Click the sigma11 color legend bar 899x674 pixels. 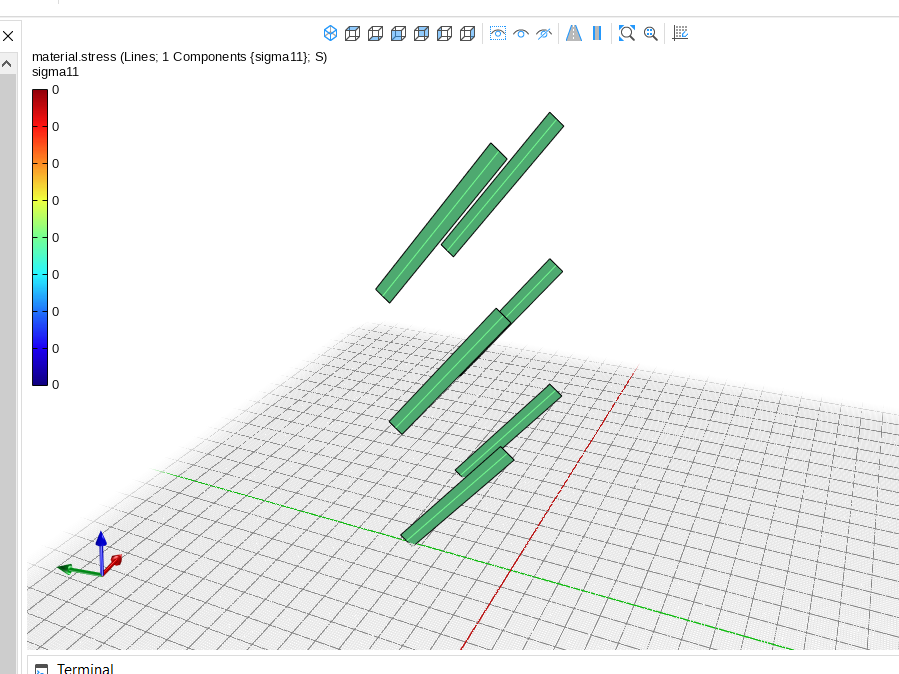[x=40, y=237]
